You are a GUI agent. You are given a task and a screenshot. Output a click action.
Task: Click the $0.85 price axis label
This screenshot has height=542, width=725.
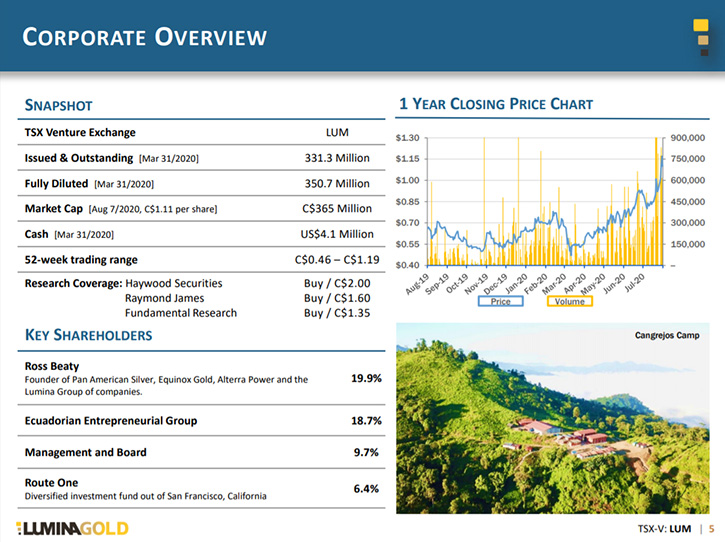407,202
